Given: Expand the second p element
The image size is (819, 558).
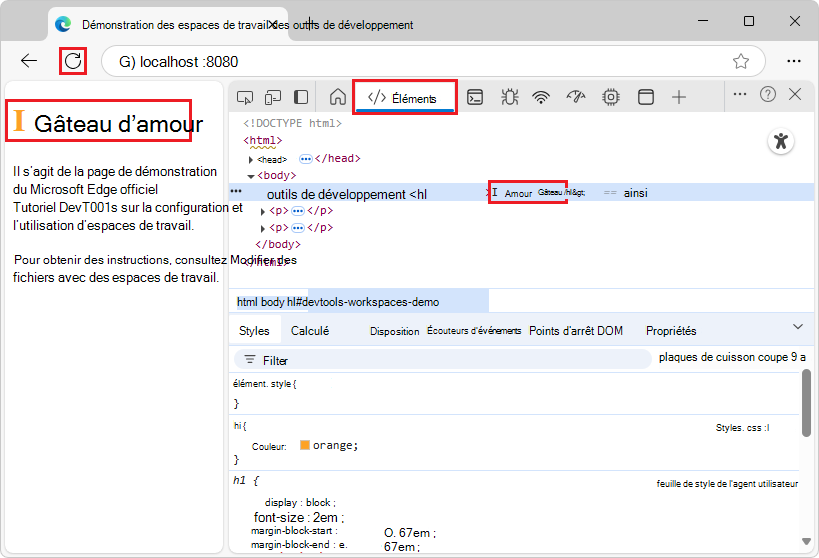Looking at the screenshot, I should (x=263, y=229).
